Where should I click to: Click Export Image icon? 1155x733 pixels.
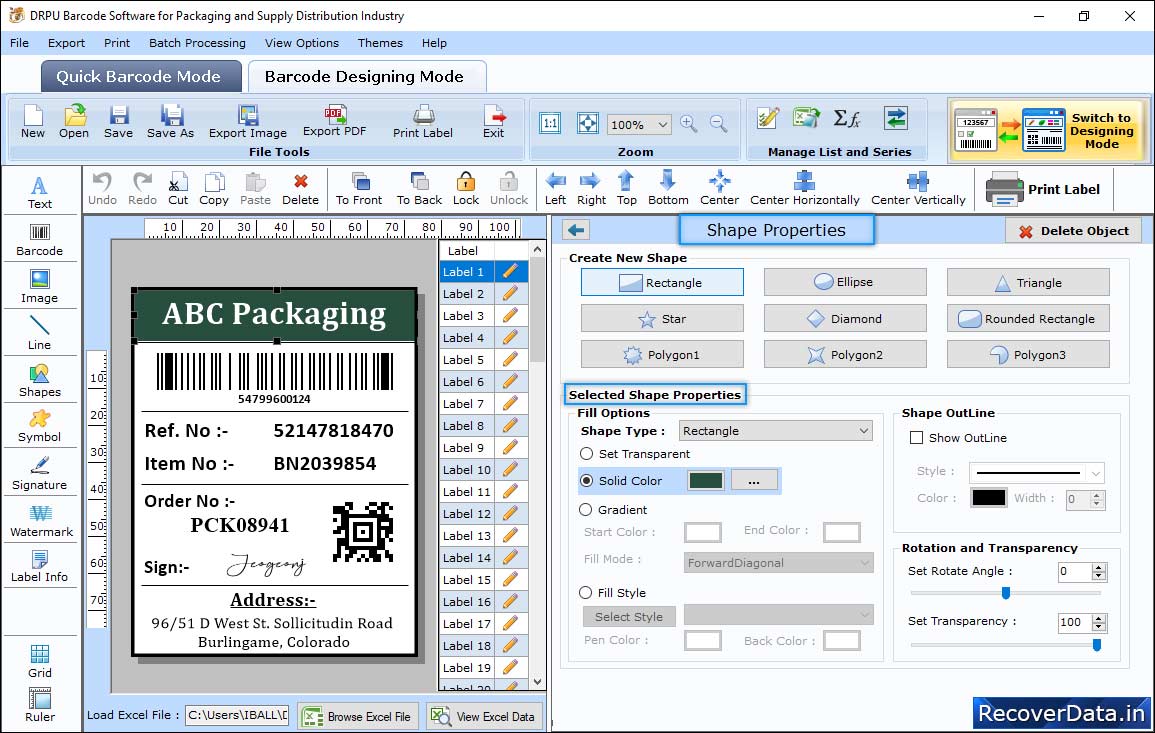pyautogui.click(x=248, y=122)
